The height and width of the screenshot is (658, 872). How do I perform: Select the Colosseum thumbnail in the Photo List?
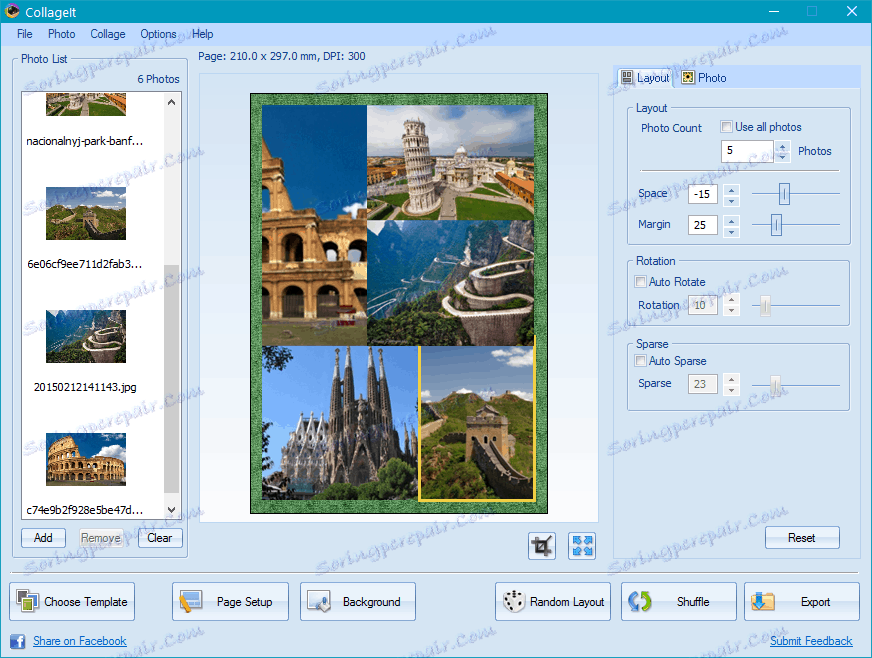click(86, 459)
